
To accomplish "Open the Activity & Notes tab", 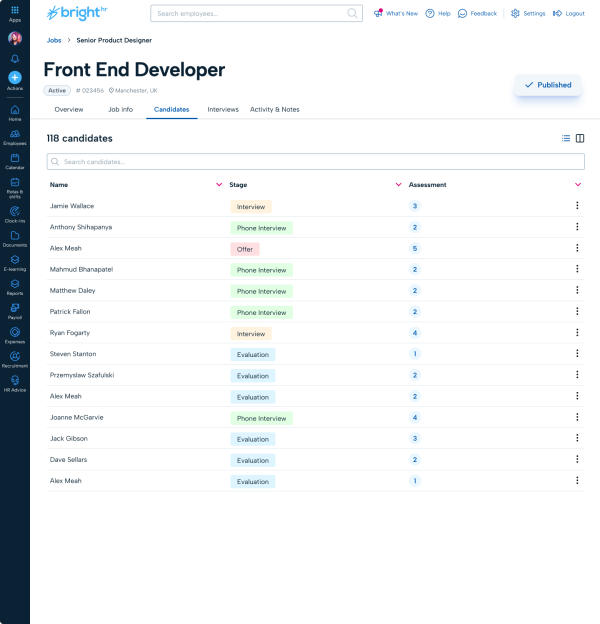I will point(275,109).
